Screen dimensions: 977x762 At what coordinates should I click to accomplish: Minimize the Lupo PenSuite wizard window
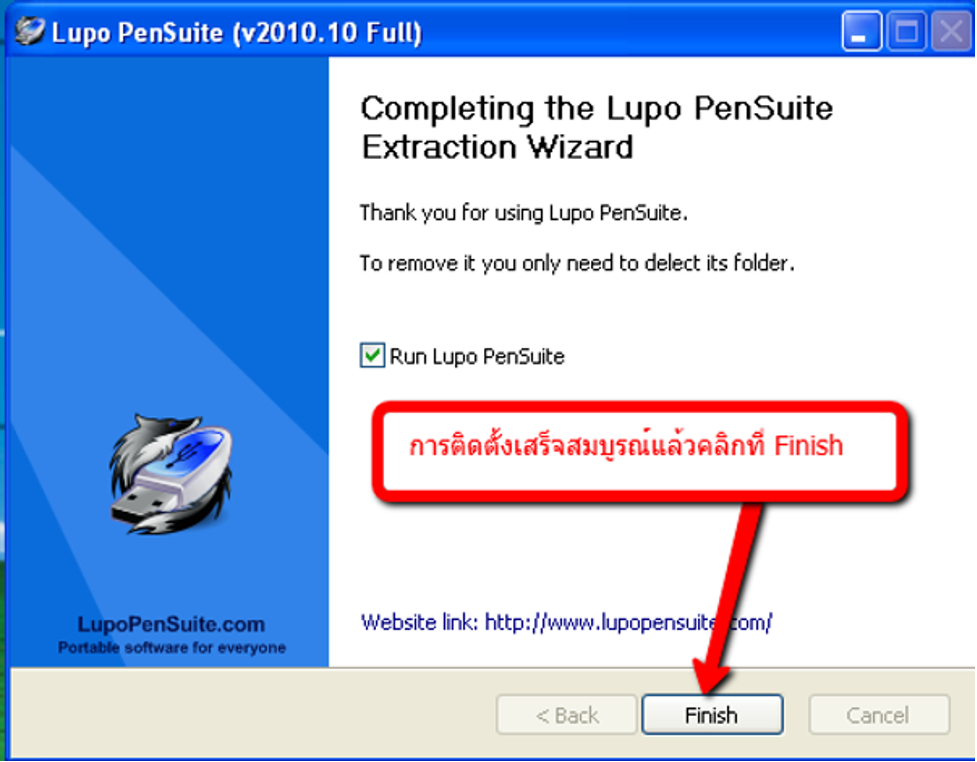(861, 31)
